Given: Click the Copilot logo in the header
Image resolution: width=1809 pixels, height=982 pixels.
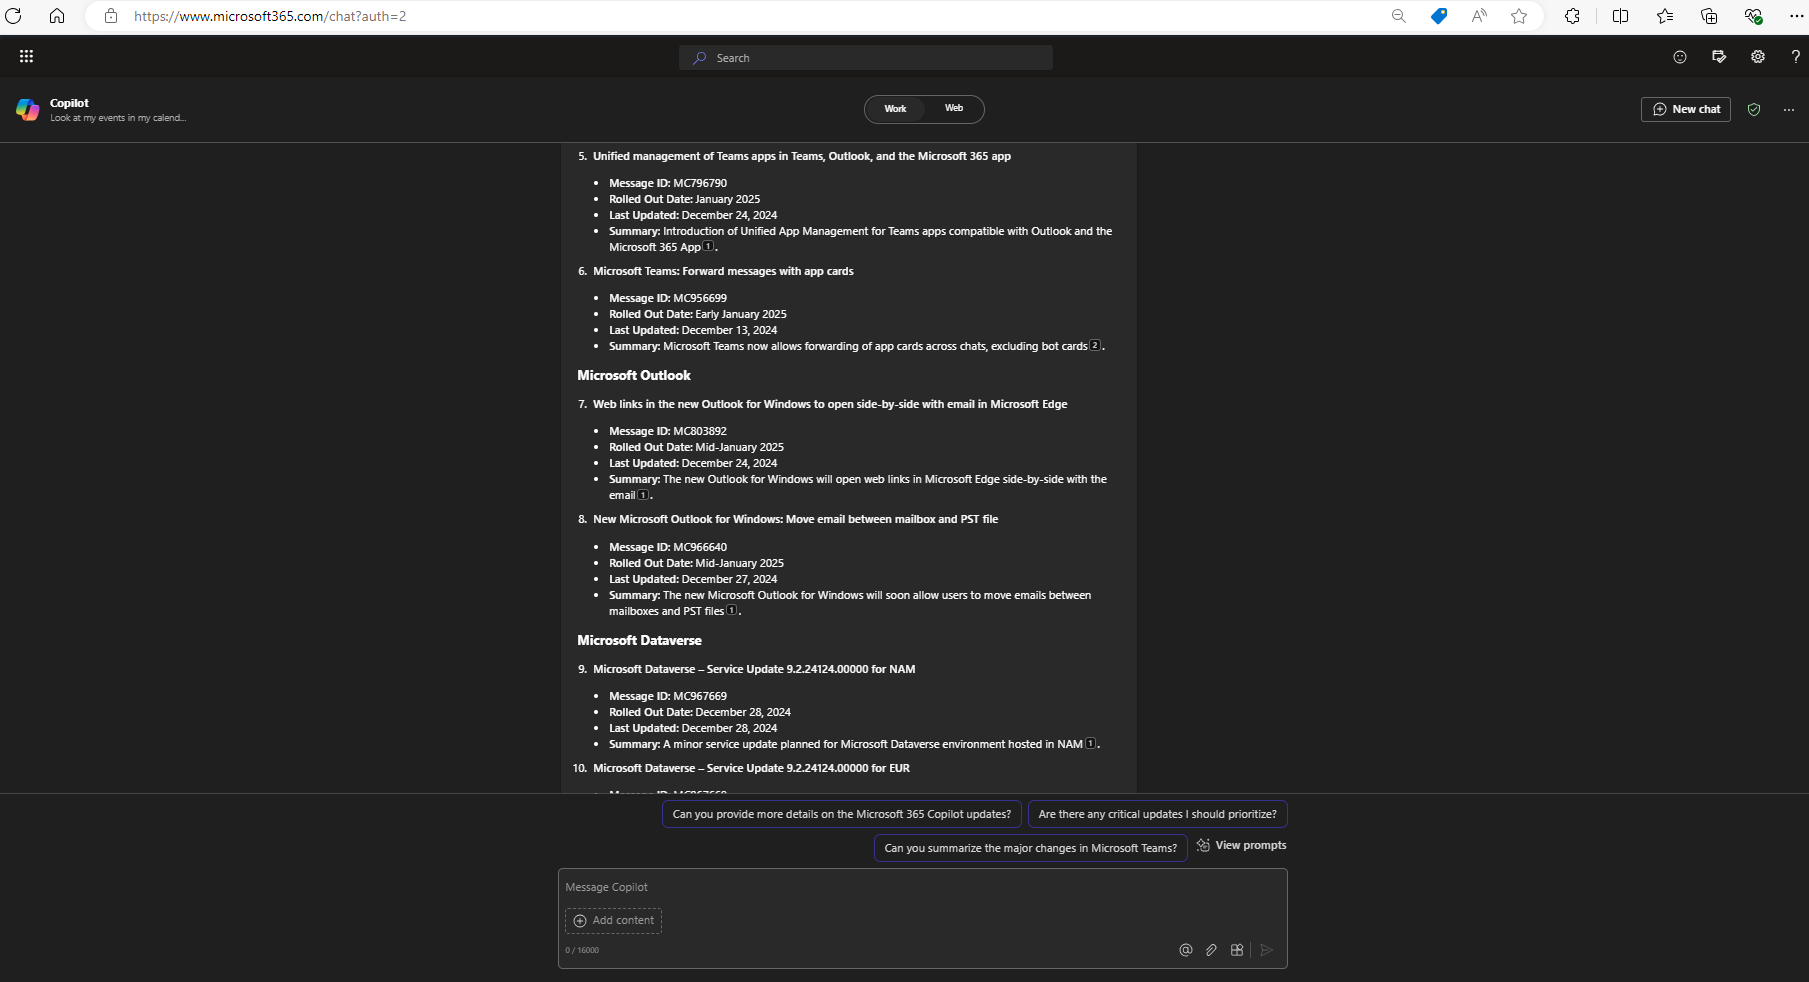Looking at the screenshot, I should [28, 110].
